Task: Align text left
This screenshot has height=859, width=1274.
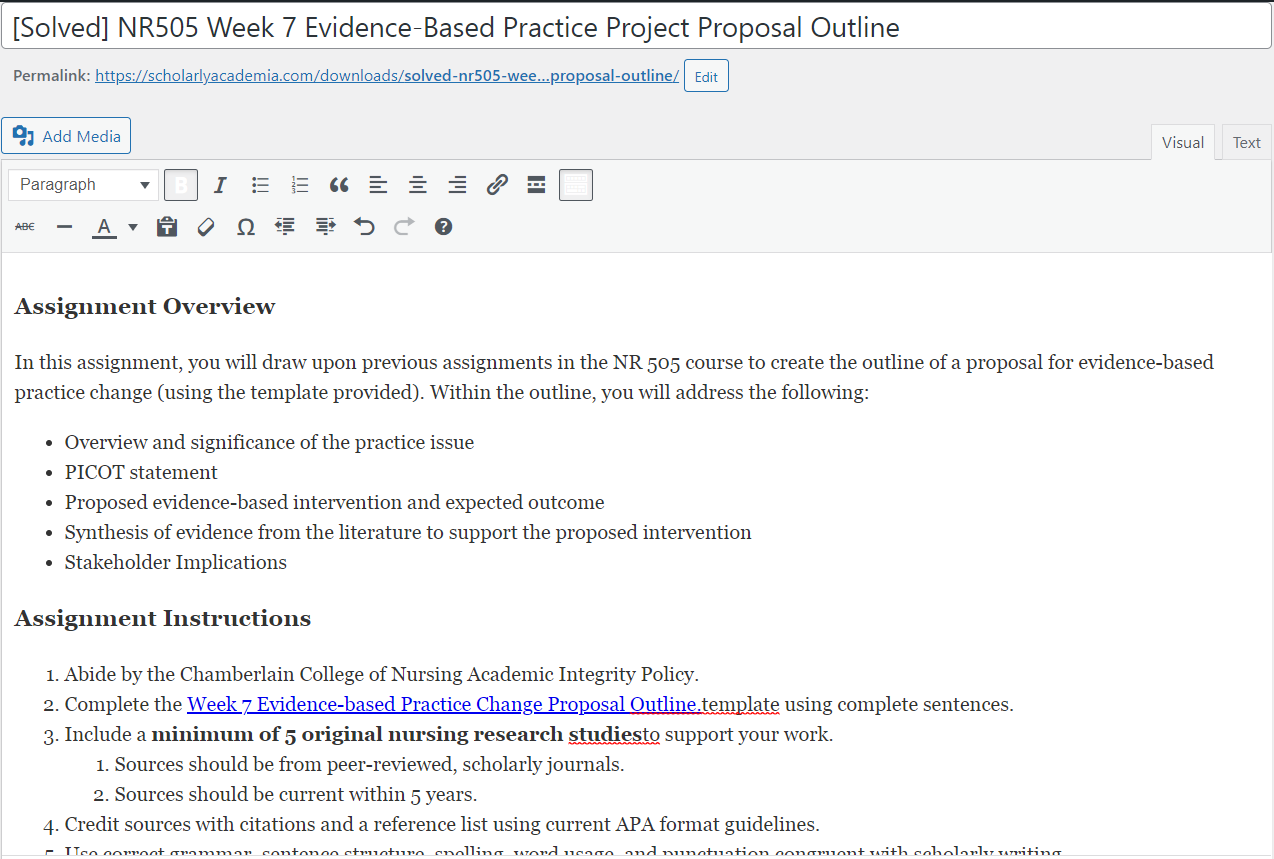Action: (378, 185)
